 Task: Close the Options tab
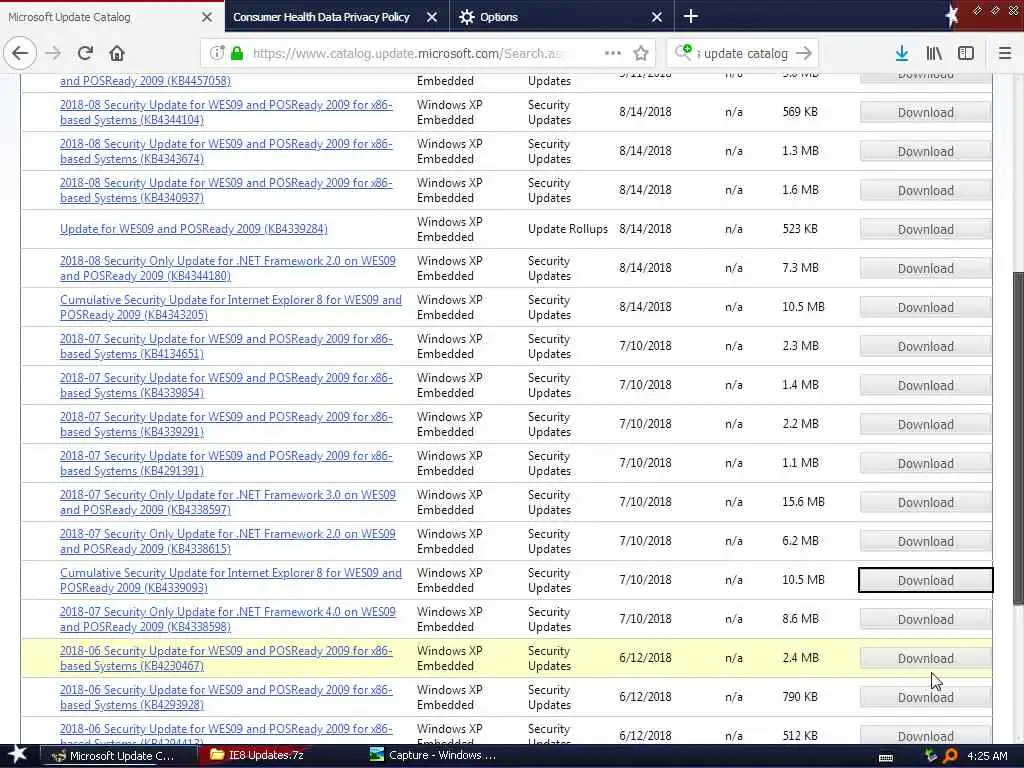(x=657, y=17)
